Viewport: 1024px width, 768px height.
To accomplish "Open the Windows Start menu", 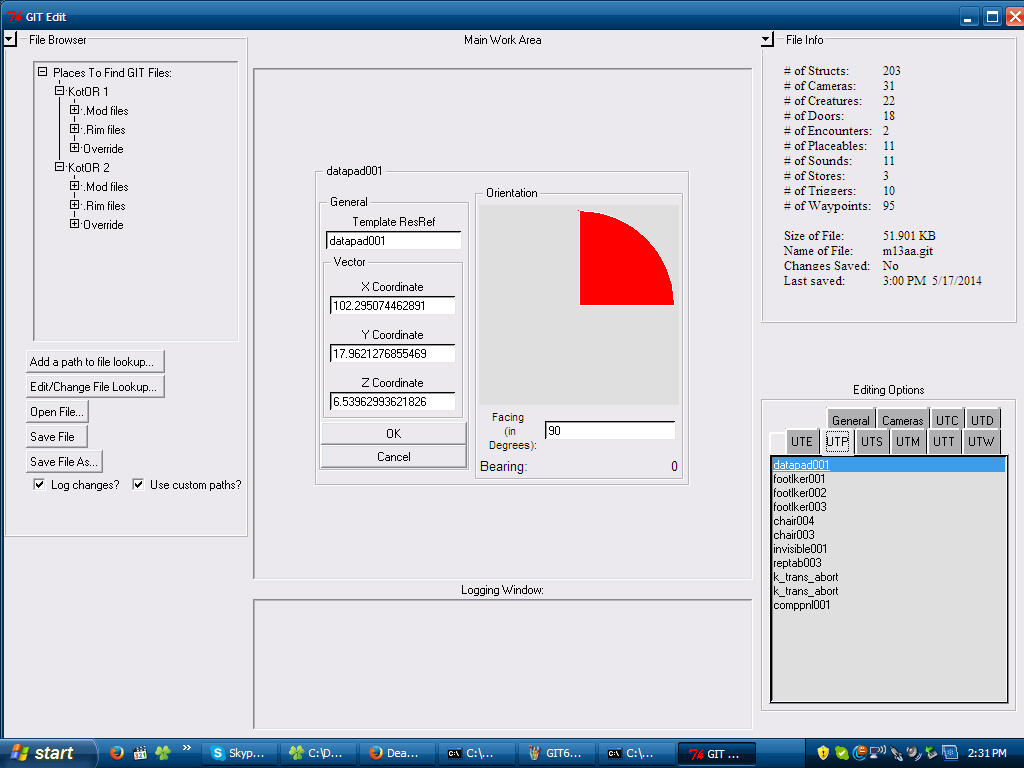I will tap(47, 753).
